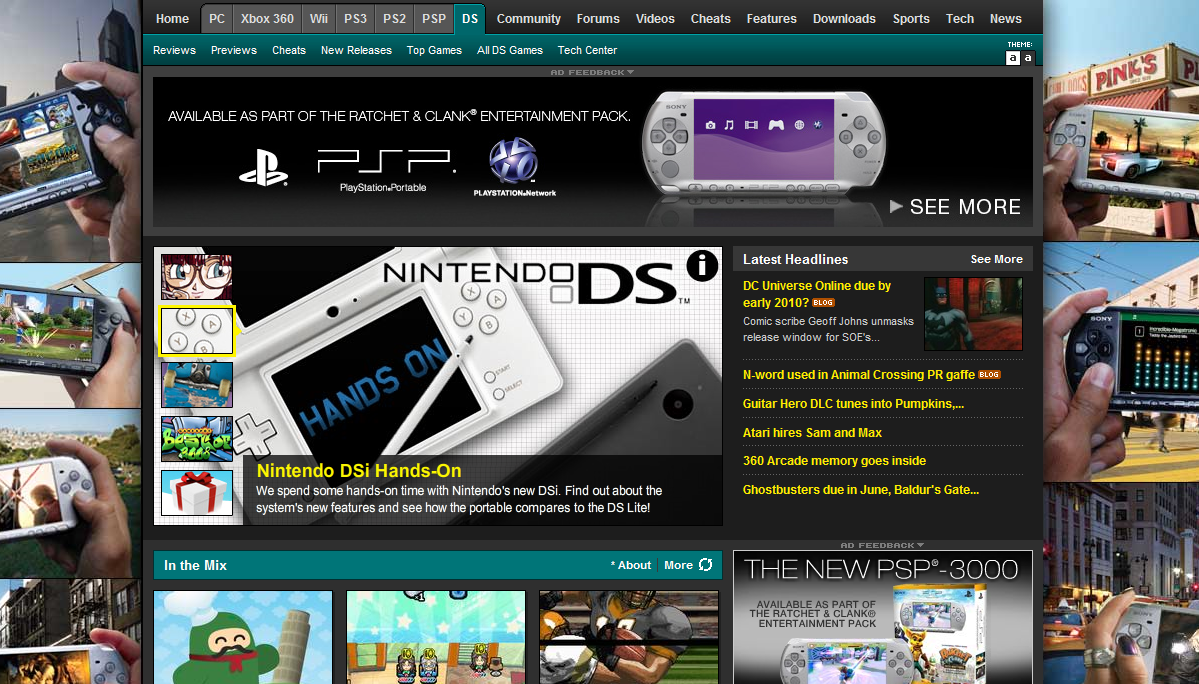Open the 'Nintendo DSi Hands-On' feature title

359,471
